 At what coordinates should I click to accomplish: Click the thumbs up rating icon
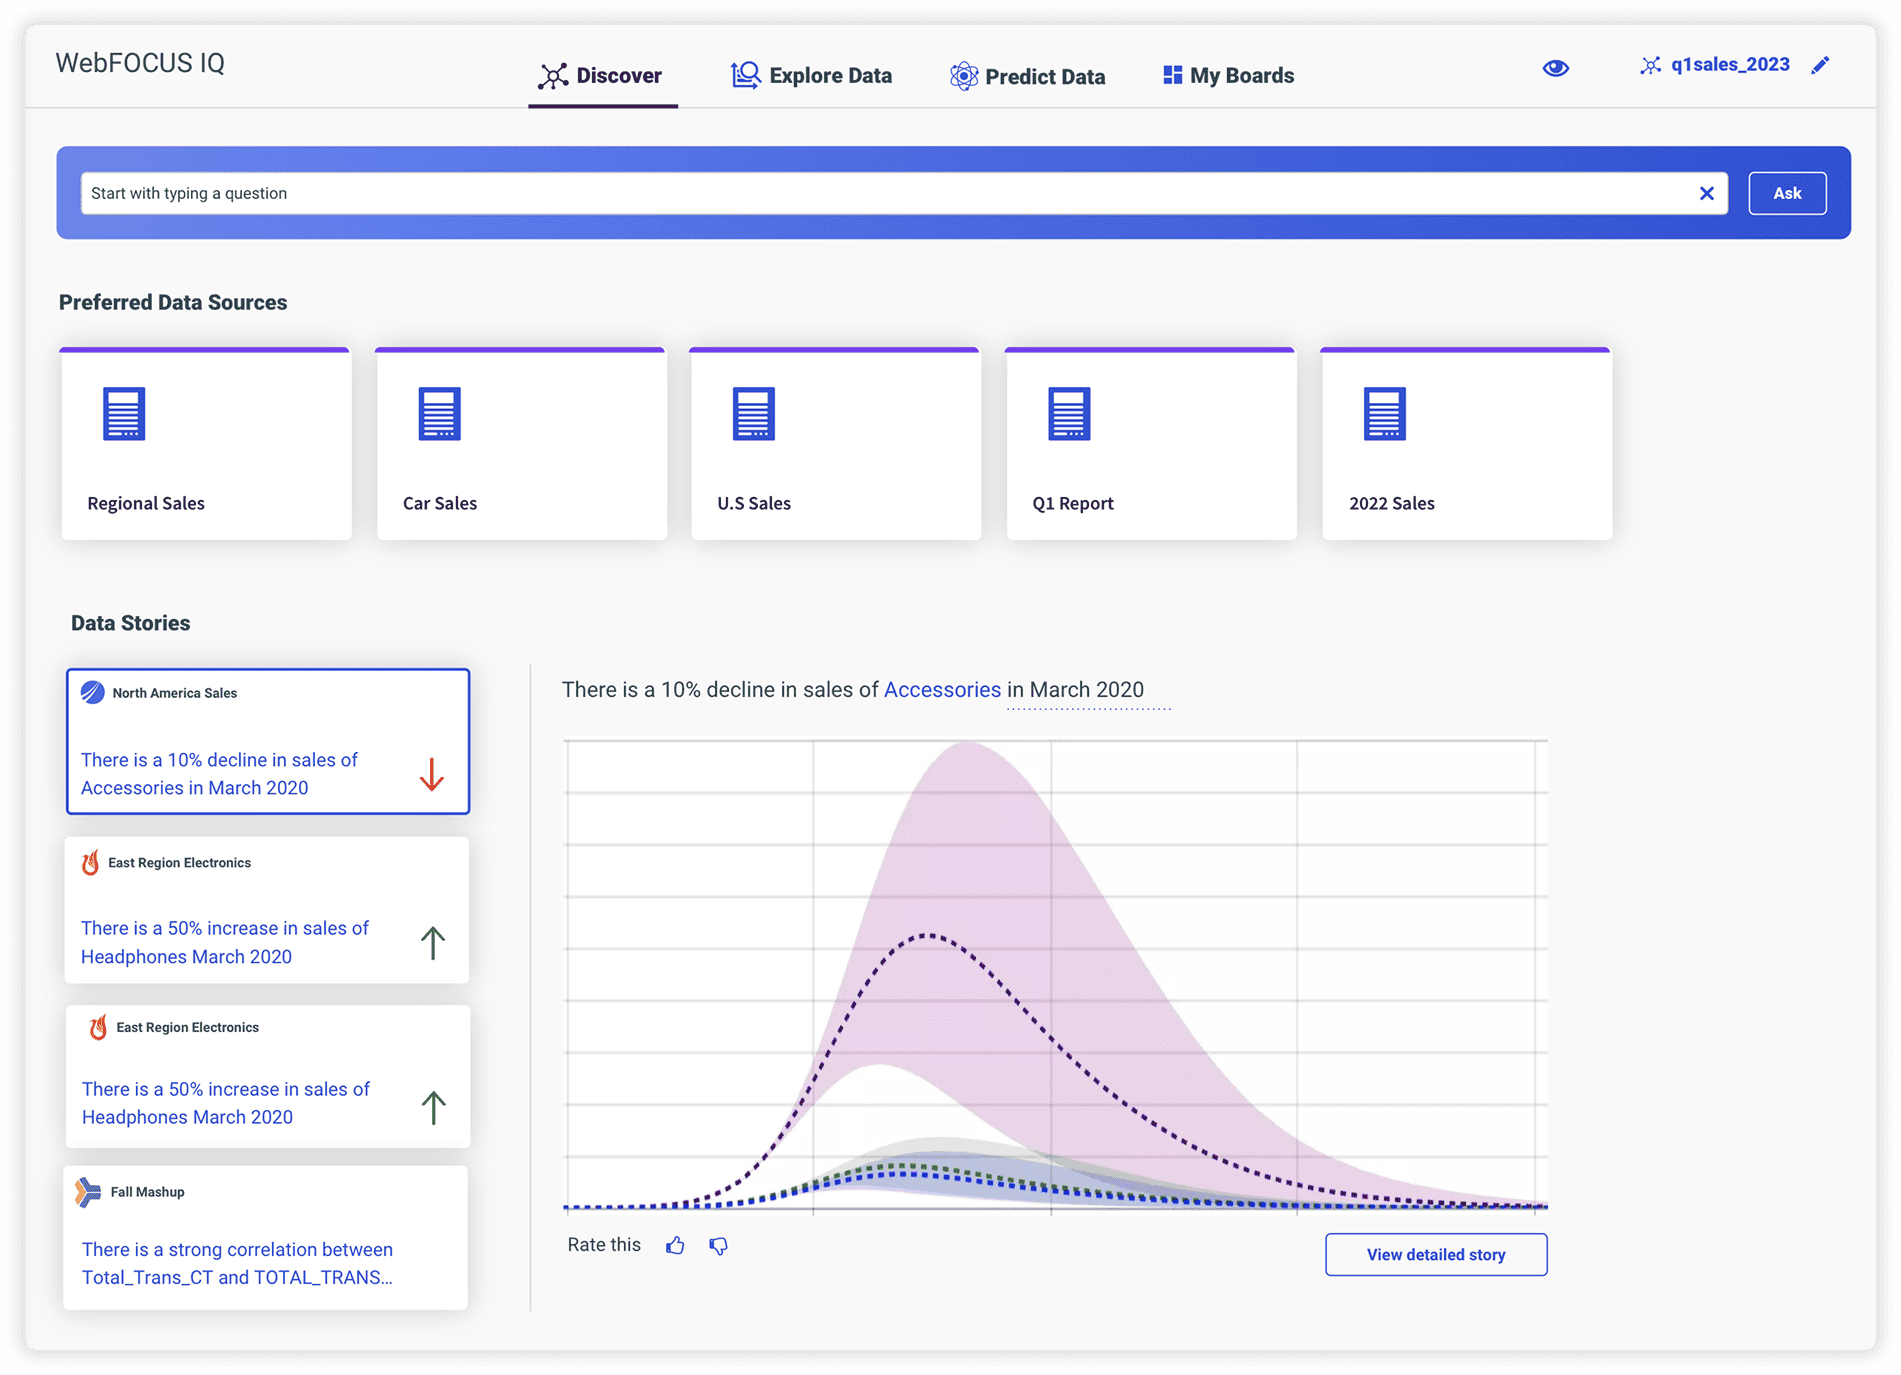[x=676, y=1245]
